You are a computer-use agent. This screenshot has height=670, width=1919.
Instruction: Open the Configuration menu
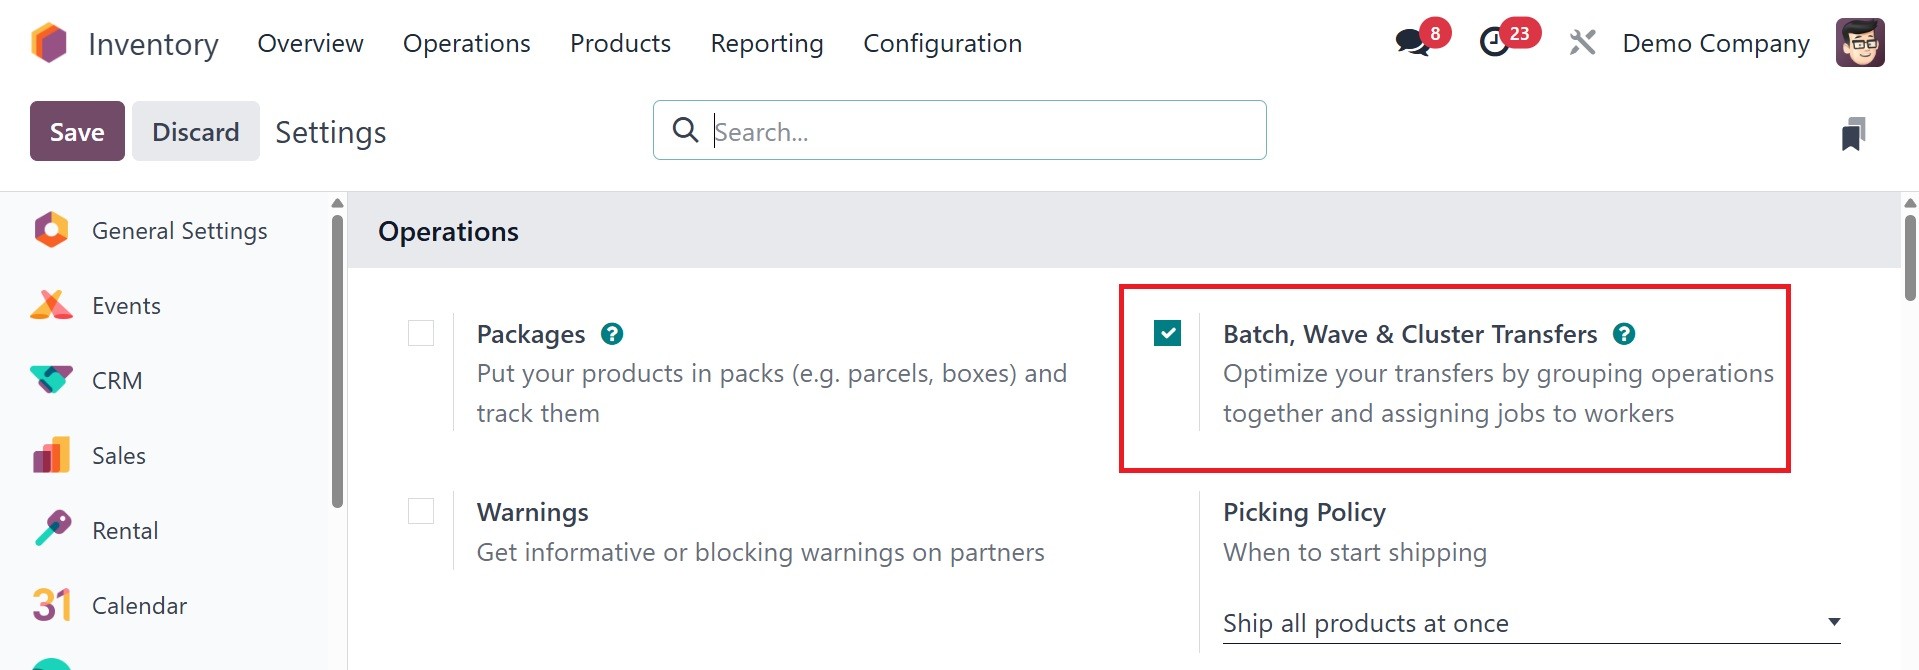942,43
